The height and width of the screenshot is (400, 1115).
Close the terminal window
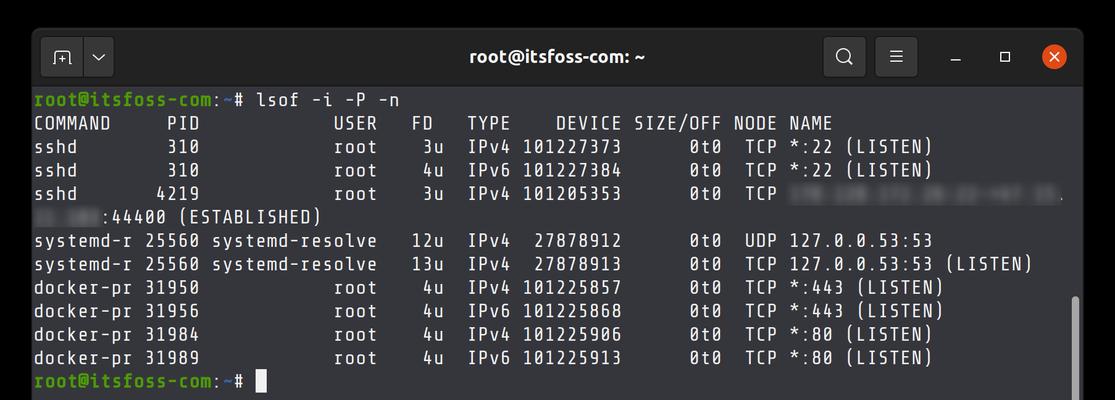1053,57
